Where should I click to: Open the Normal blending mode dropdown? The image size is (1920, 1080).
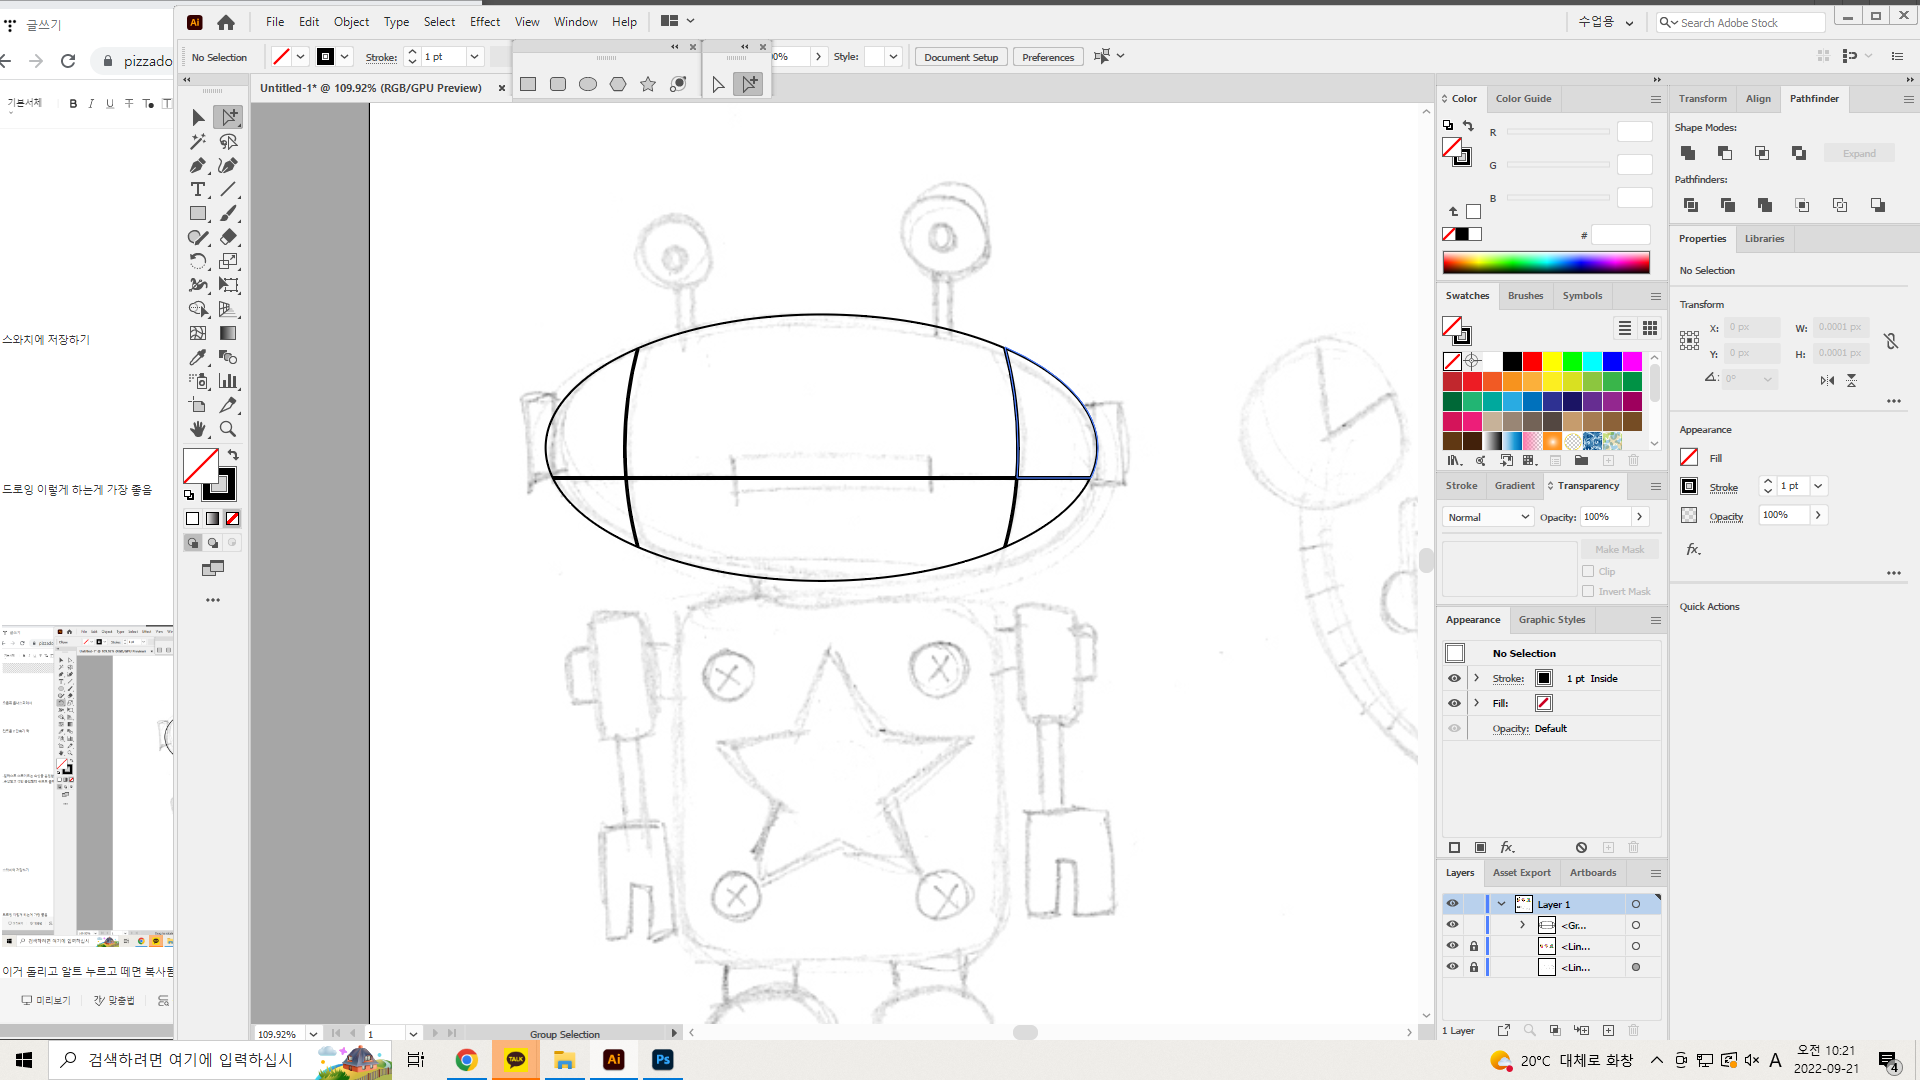(x=1488, y=517)
